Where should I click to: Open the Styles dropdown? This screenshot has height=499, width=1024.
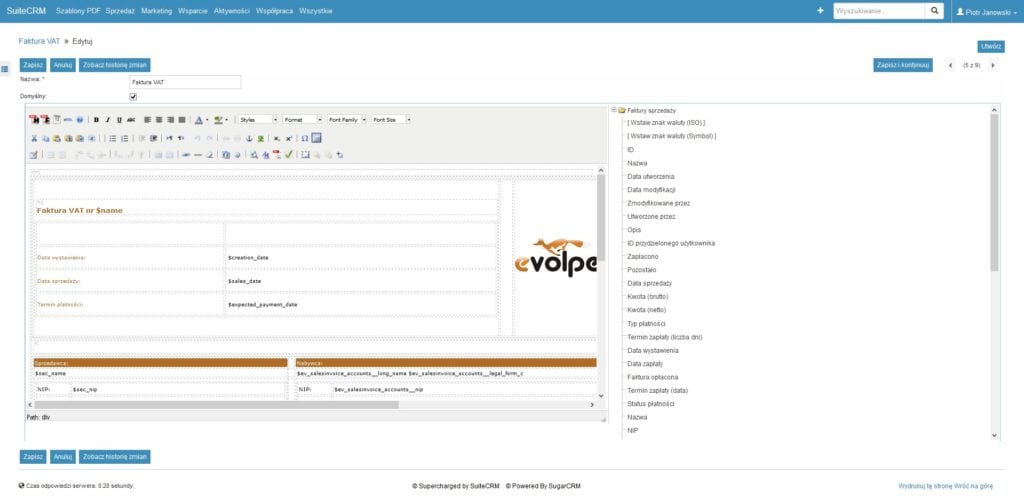[258, 119]
